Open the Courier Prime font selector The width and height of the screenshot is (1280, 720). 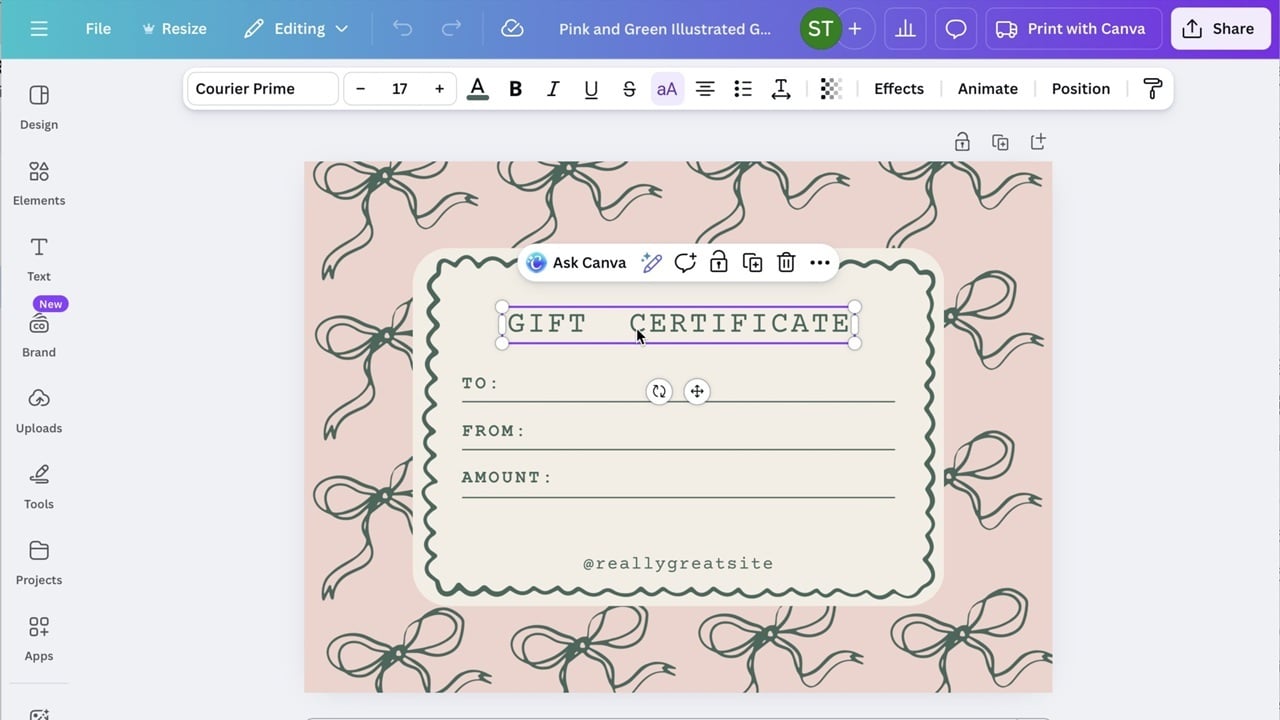pos(262,89)
